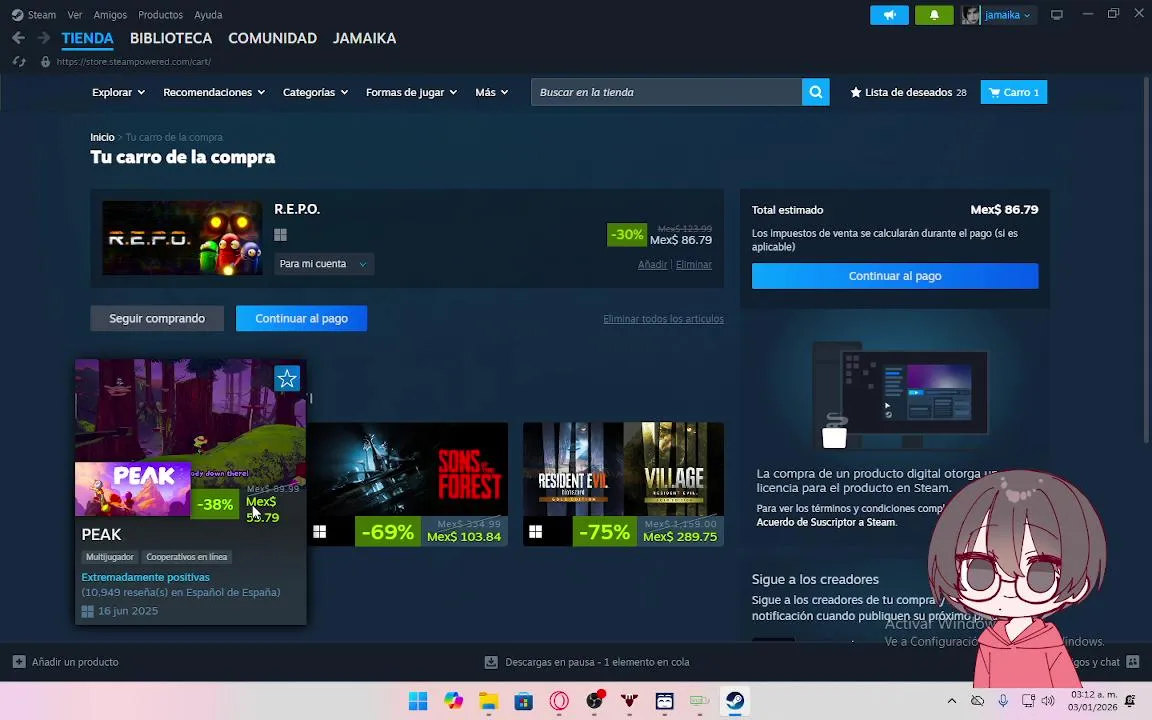Click the Windows icon under R.E.P.O. title
1152x720 pixels.
coord(280,235)
